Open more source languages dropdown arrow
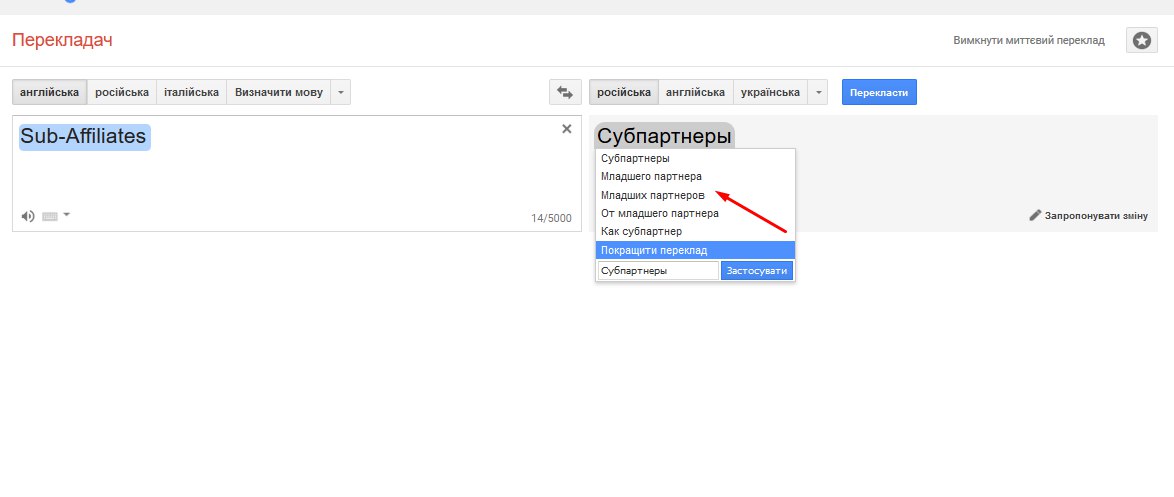 [x=341, y=93]
